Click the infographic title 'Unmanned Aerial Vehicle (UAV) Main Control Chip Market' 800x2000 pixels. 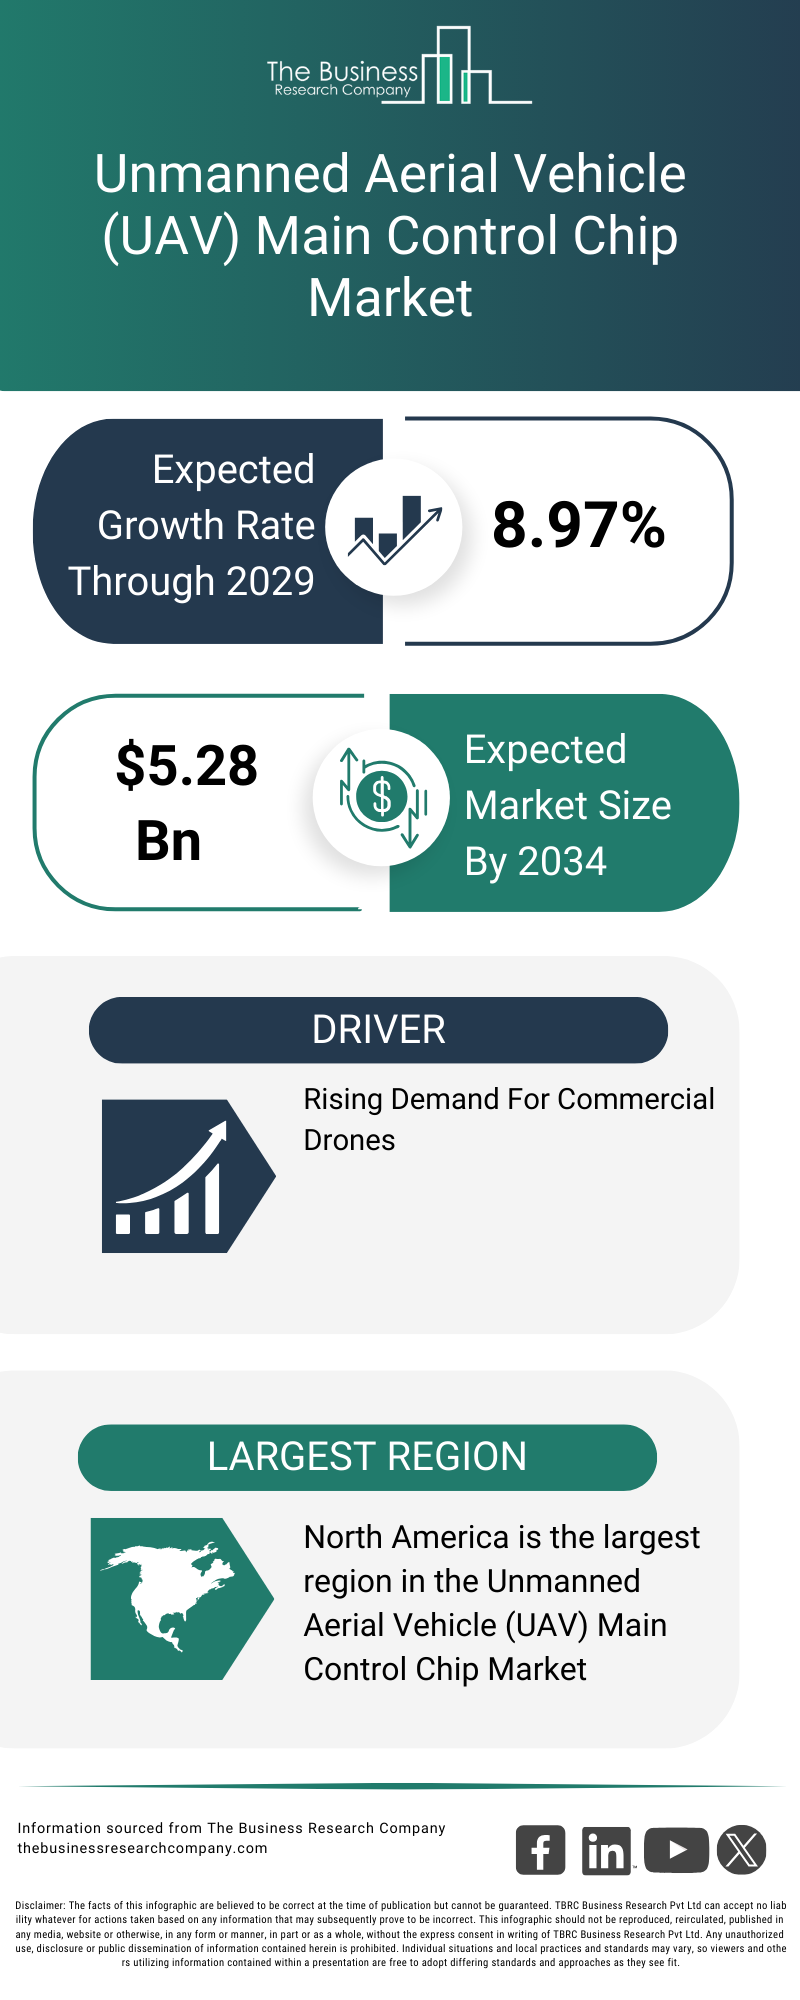tap(390, 236)
